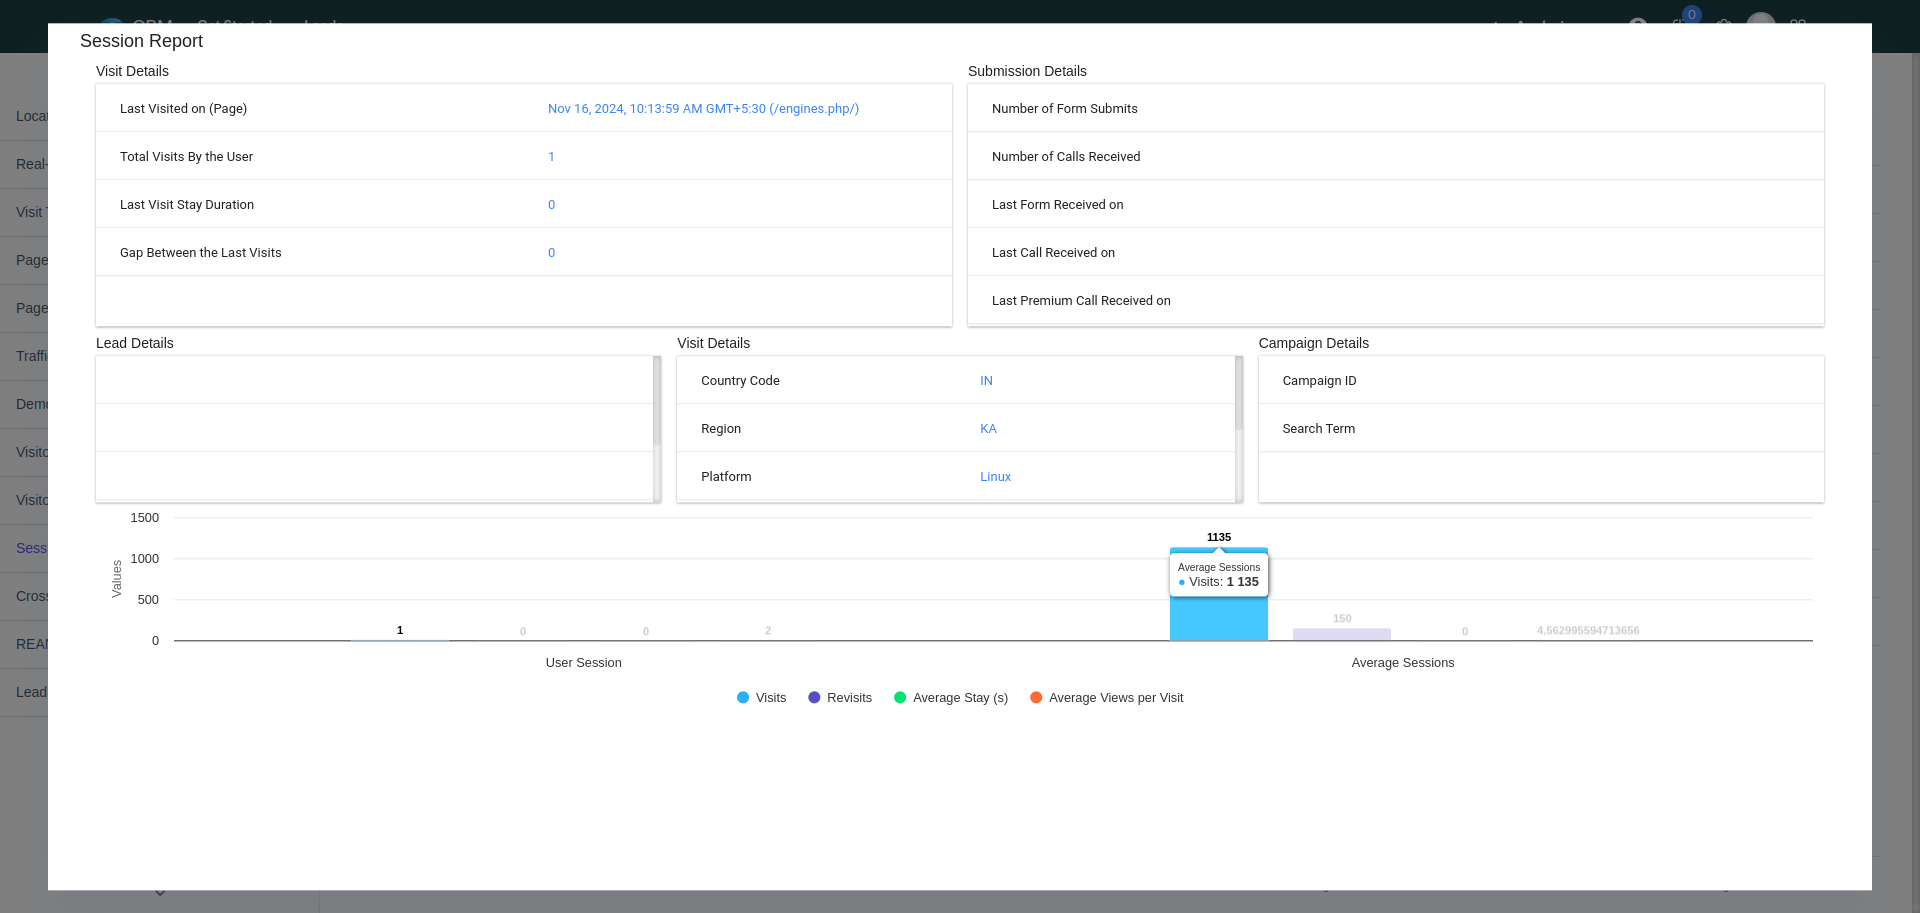Click the Last Form Received on row

click(1396, 204)
